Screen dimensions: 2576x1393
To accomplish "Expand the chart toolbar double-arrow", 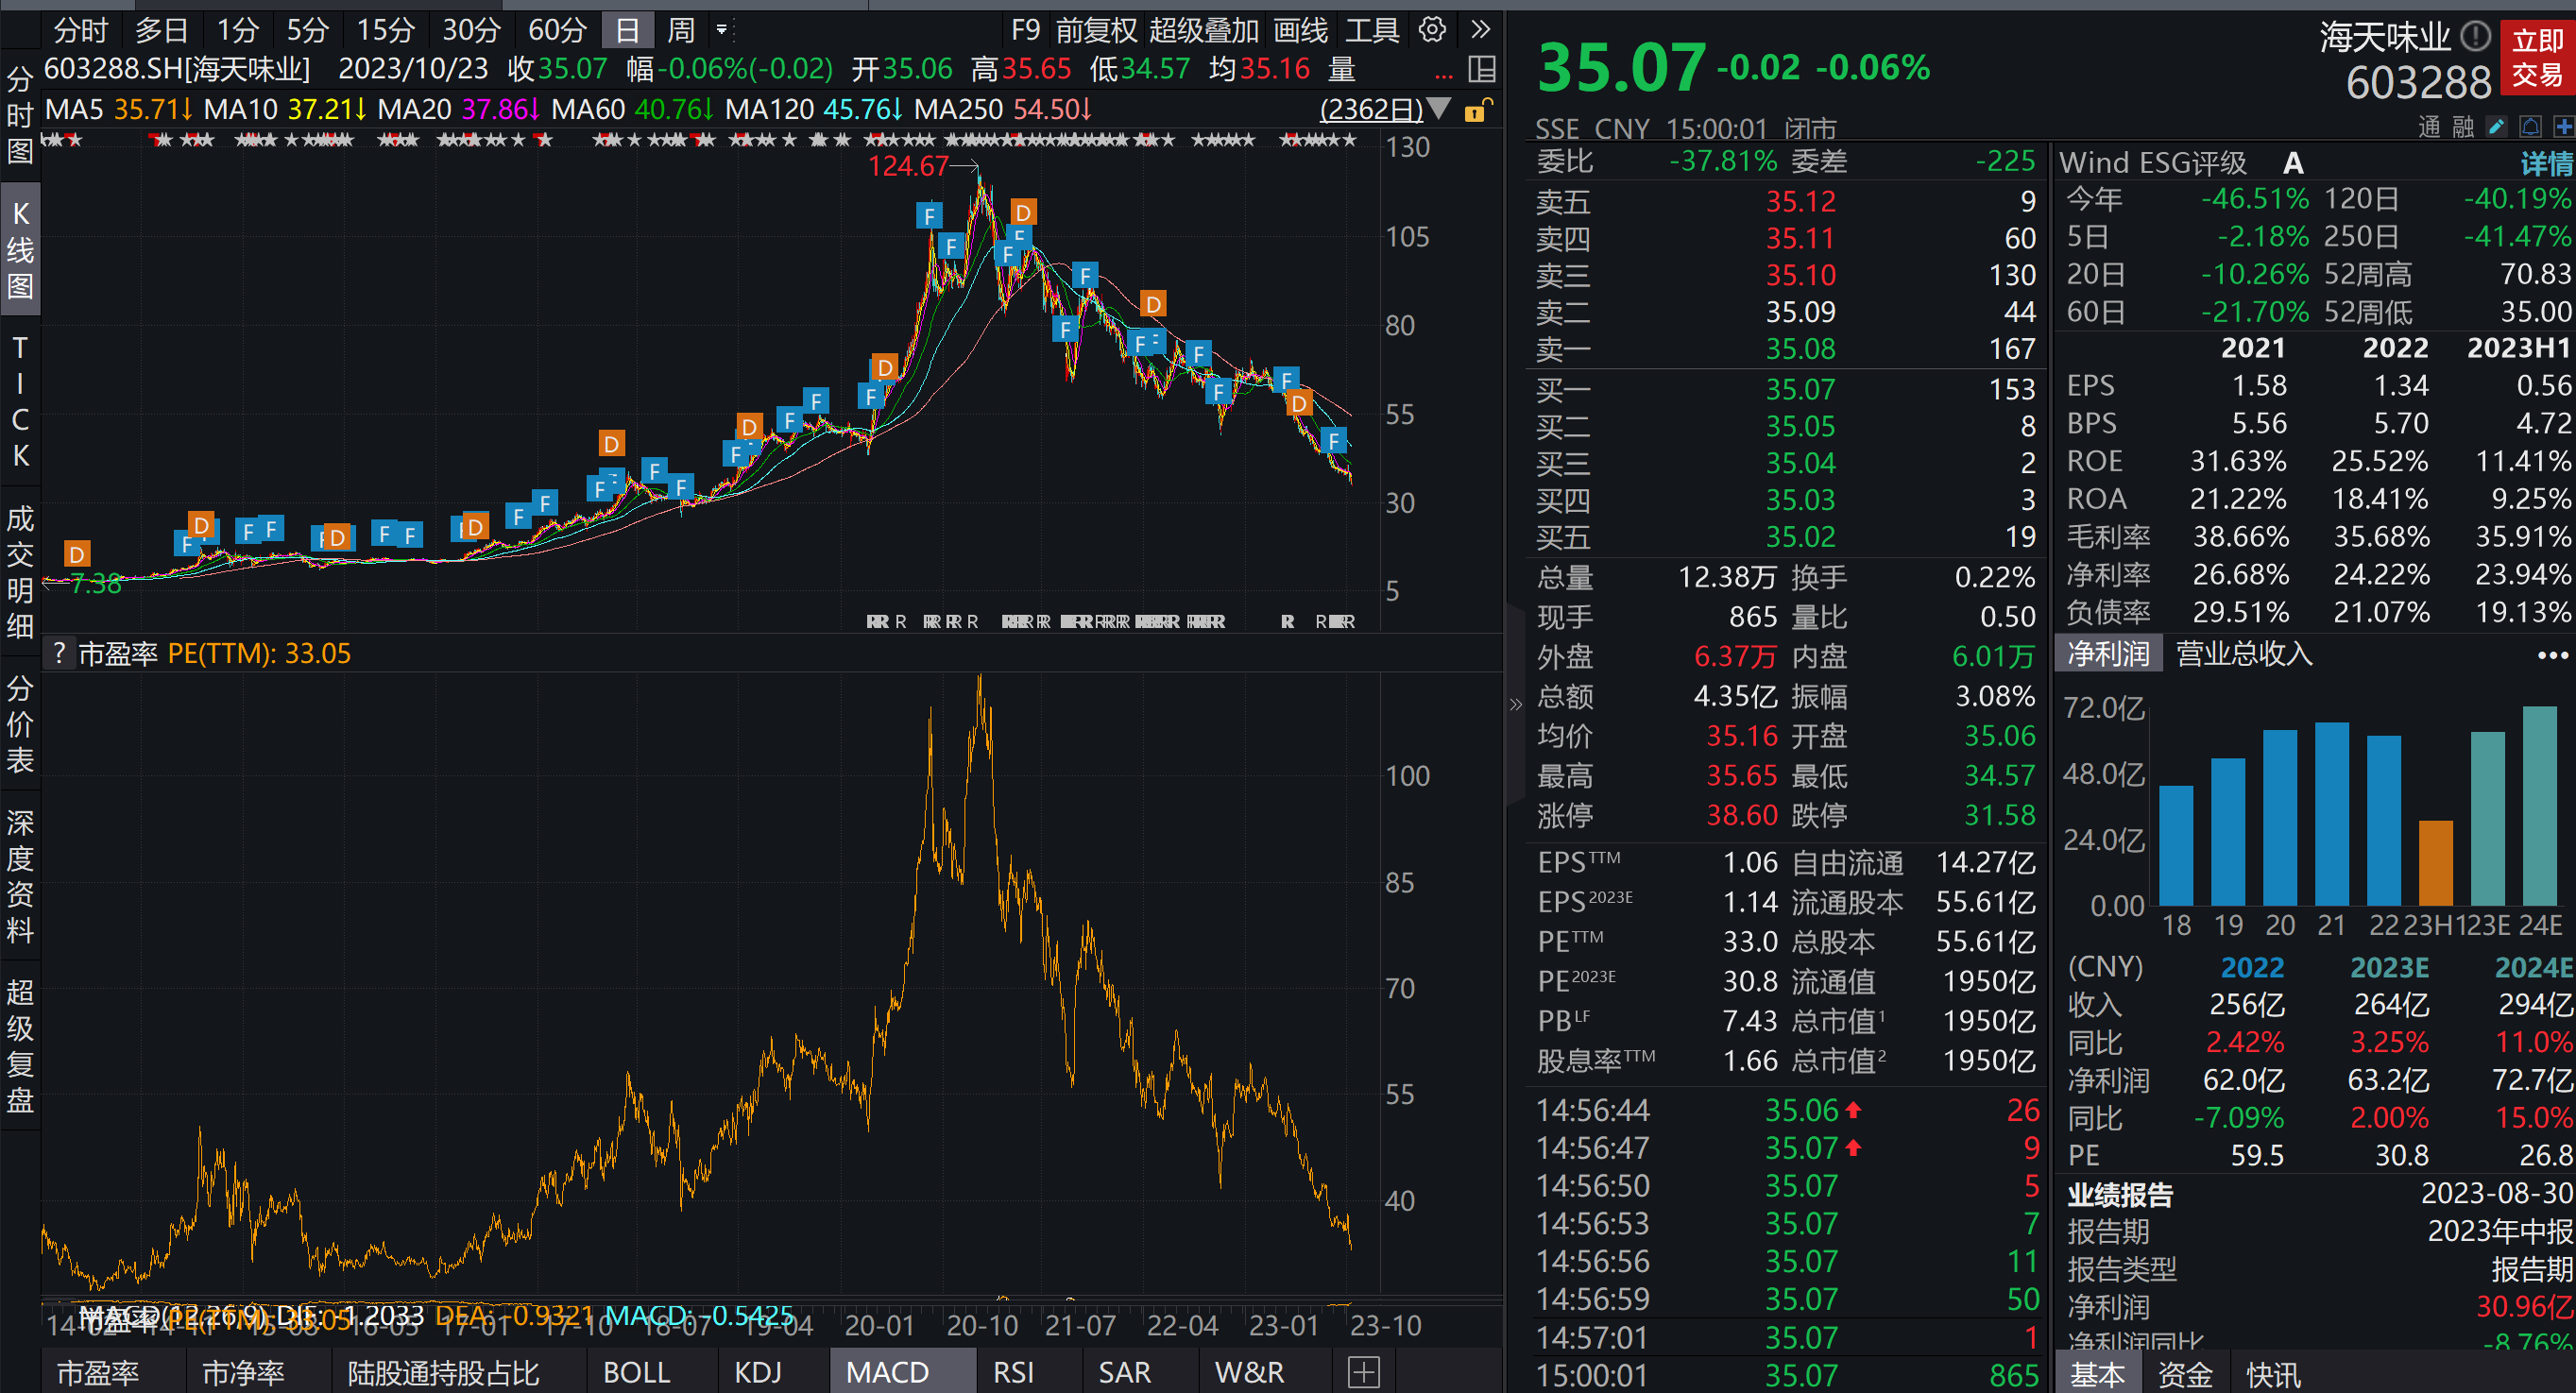I will 1481,30.
